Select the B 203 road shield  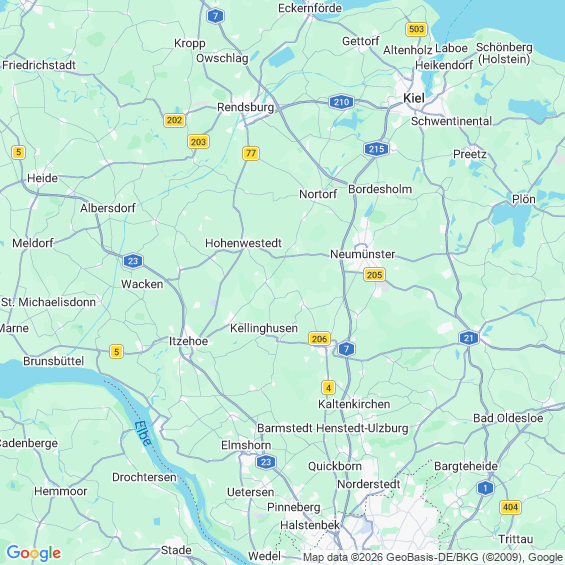point(199,142)
